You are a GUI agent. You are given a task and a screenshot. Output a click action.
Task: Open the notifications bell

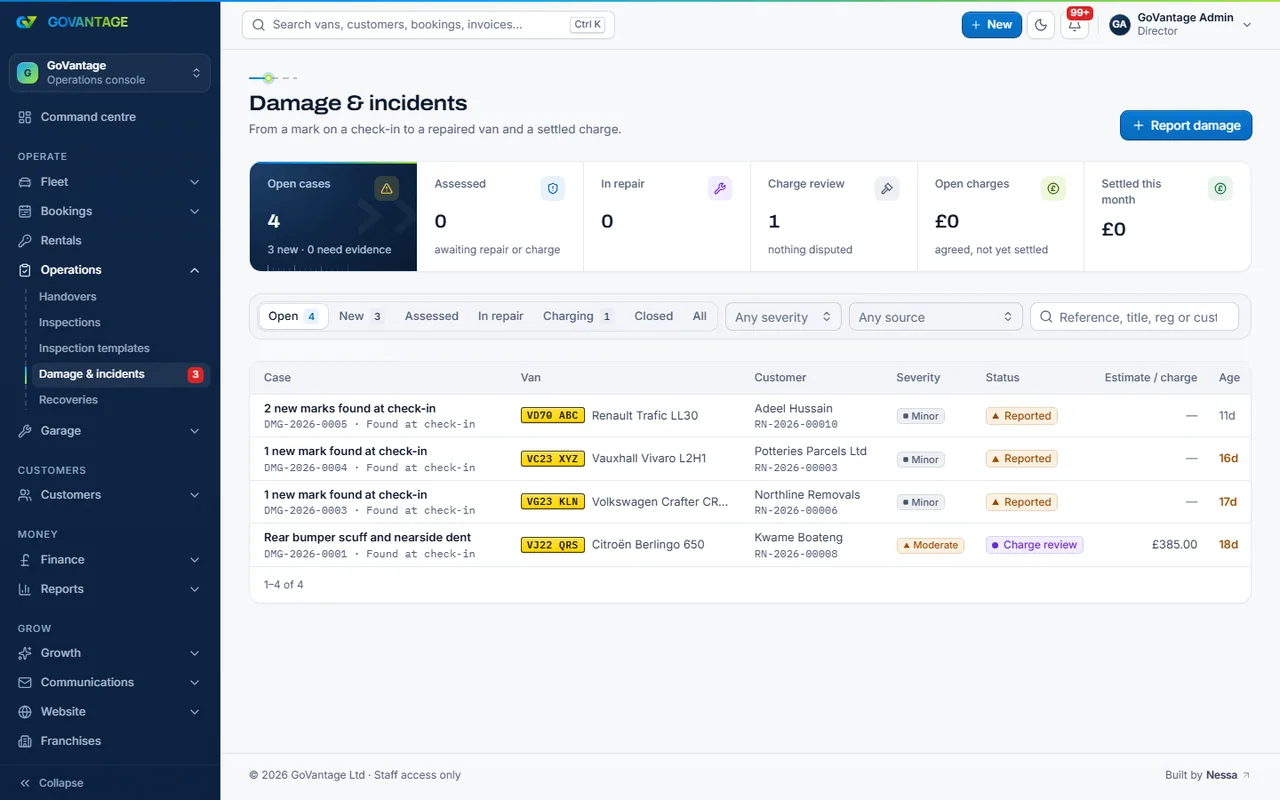tap(1075, 25)
